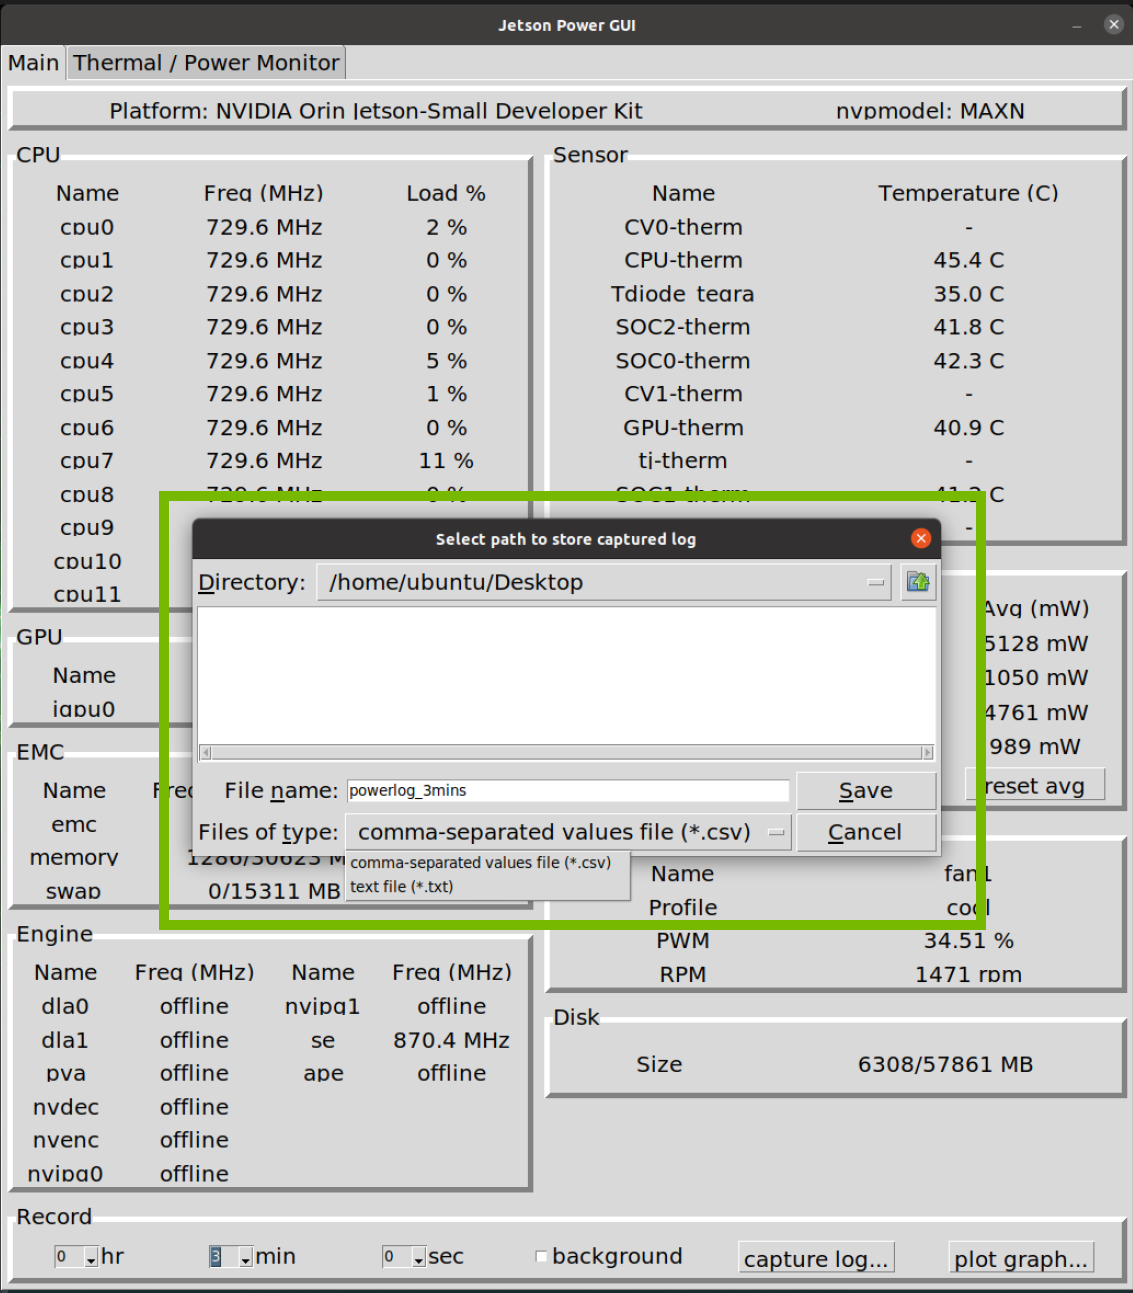Click the File name text field
The width and height of the screenshot is (1133, 1293).
[568, 791]
